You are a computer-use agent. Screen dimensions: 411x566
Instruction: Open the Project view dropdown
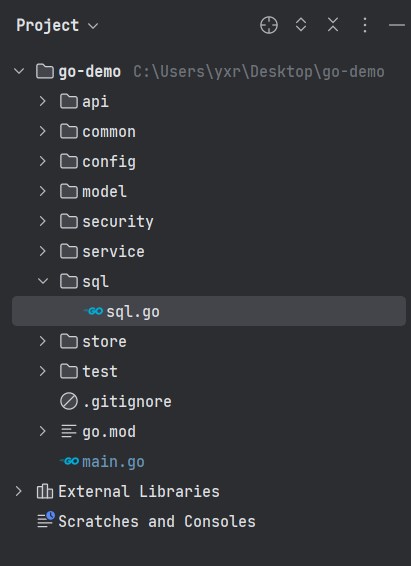click(x=57, y=25)
